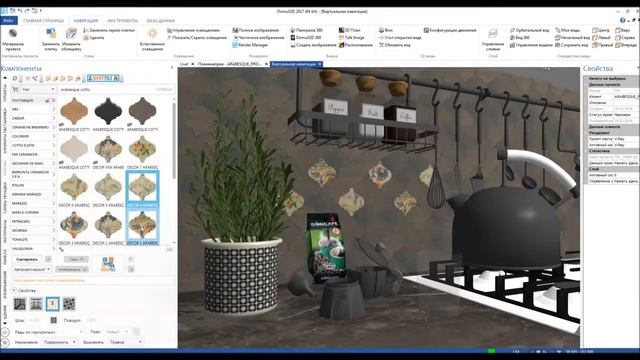Click Управление освещением
This screenshot has height=360, width=640.
click(193, 30)
